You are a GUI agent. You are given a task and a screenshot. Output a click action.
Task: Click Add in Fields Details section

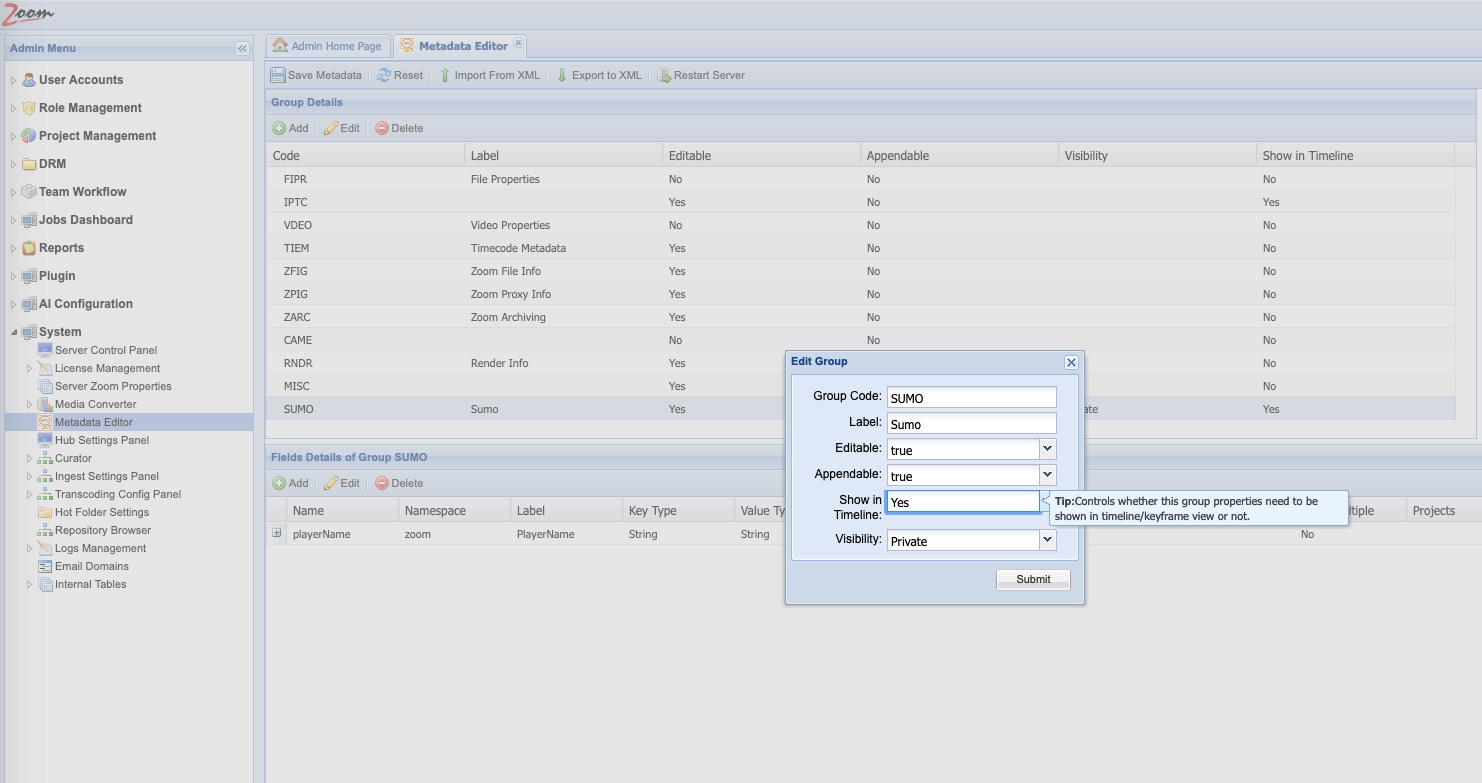pyautogui.click(x=291, y=483)
